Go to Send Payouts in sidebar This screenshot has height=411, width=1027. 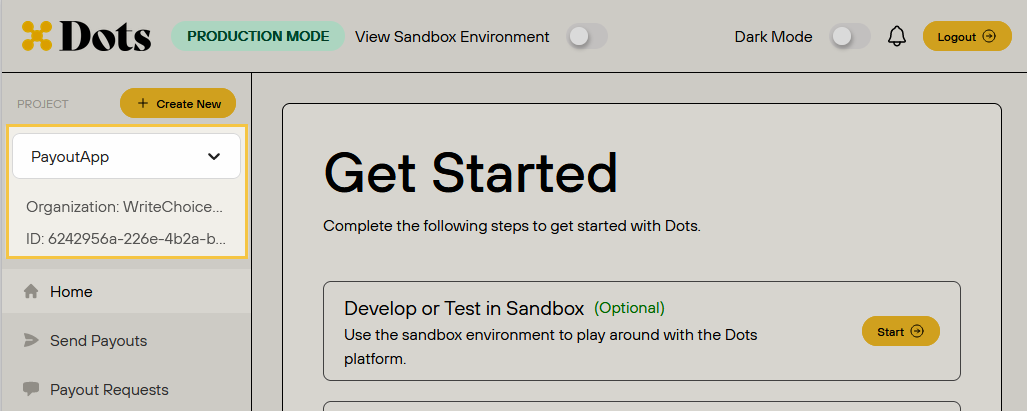(x=126, y=340)
